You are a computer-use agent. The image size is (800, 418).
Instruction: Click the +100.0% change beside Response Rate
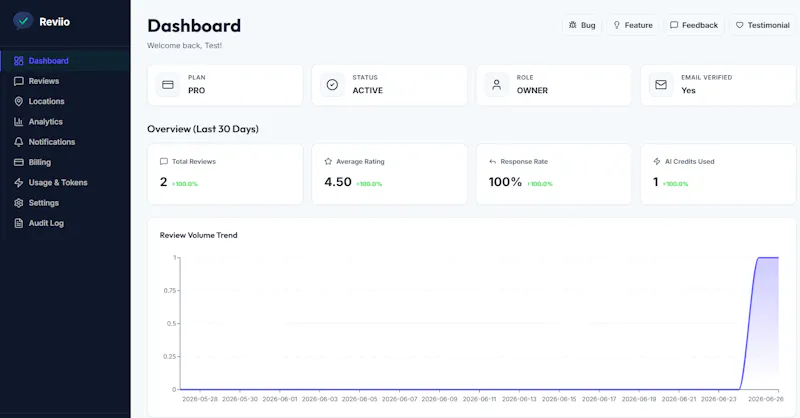[x=540, y=184]
